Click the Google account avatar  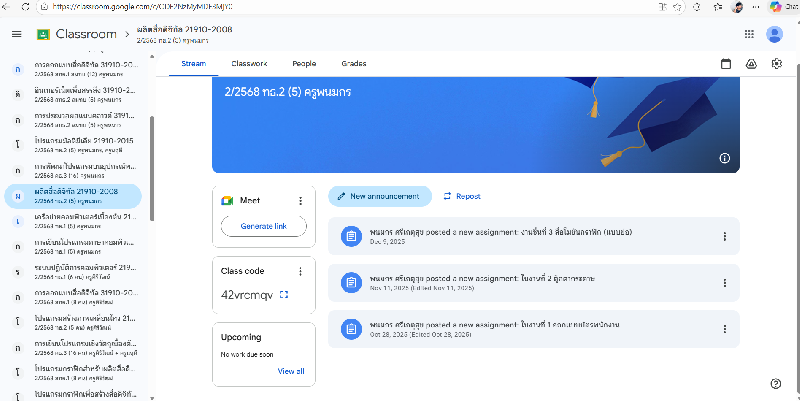(x=775, y=35)
